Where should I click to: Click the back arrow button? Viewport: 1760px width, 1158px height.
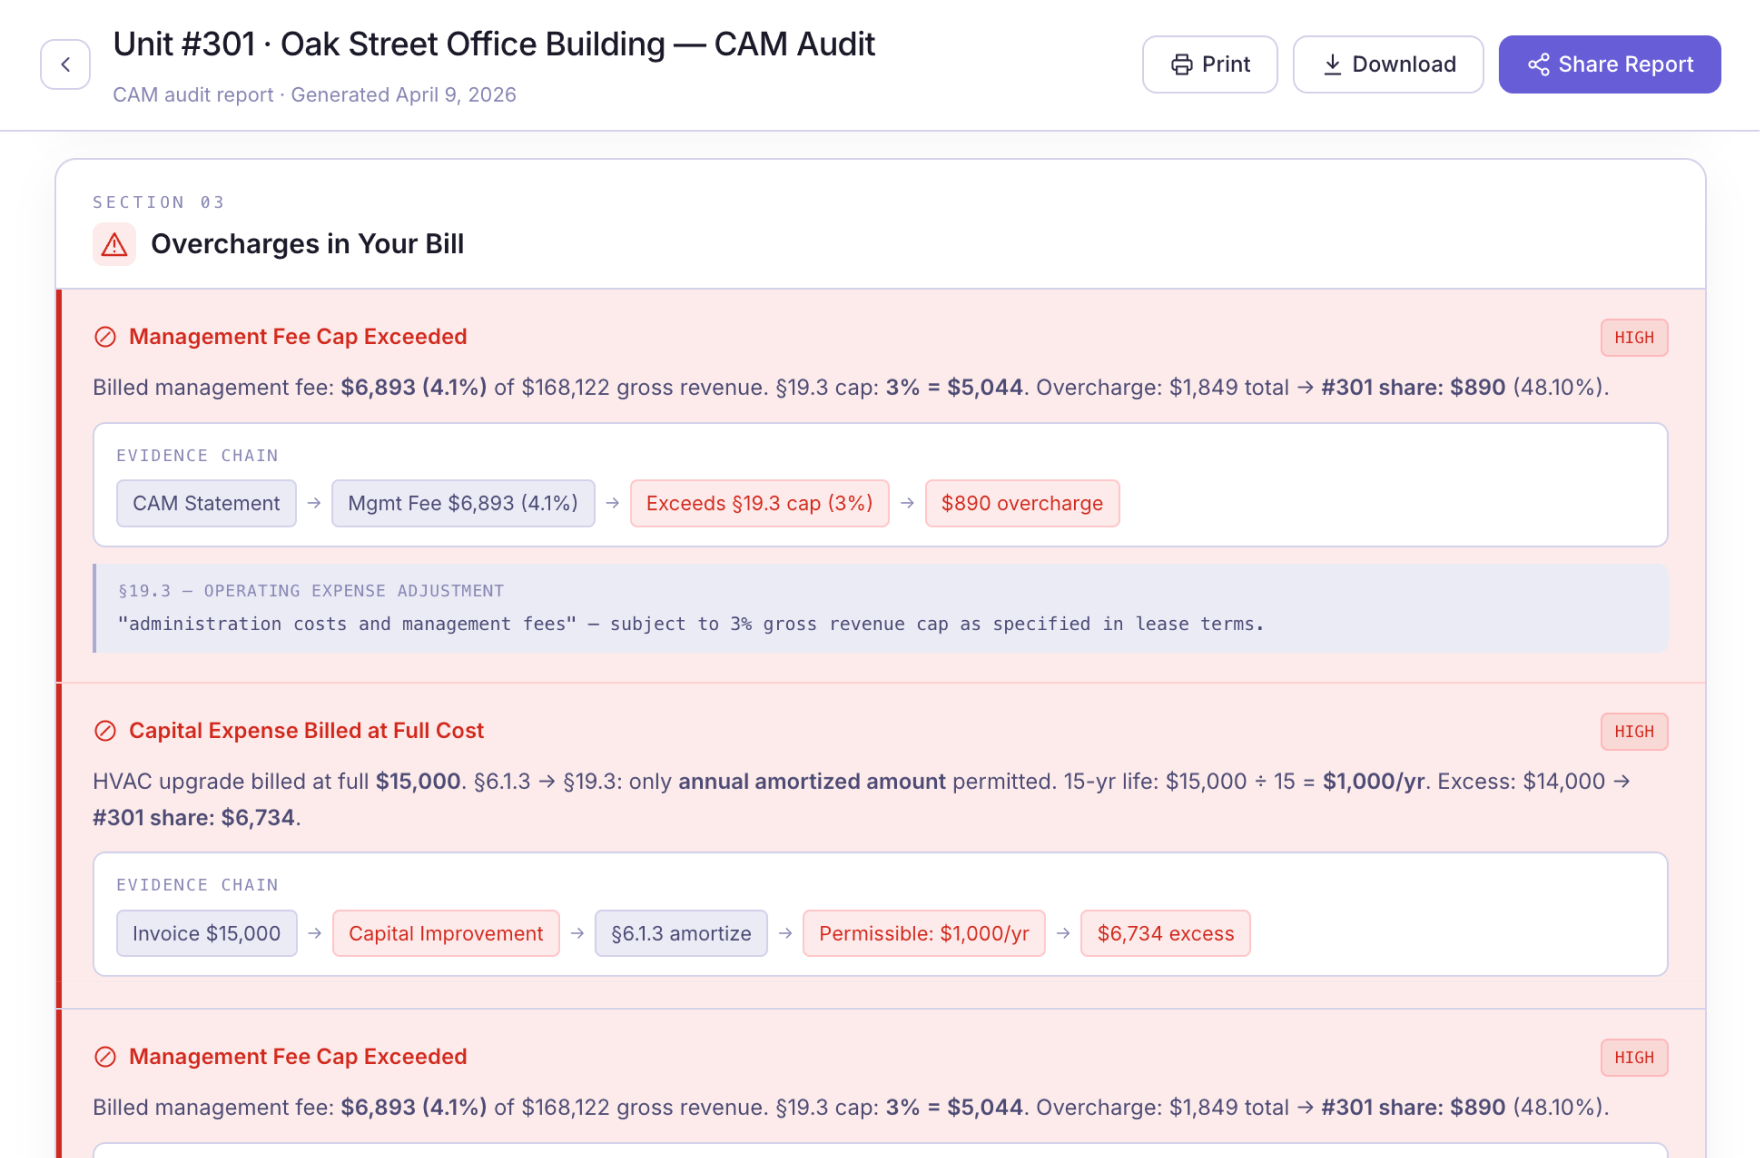65,65
